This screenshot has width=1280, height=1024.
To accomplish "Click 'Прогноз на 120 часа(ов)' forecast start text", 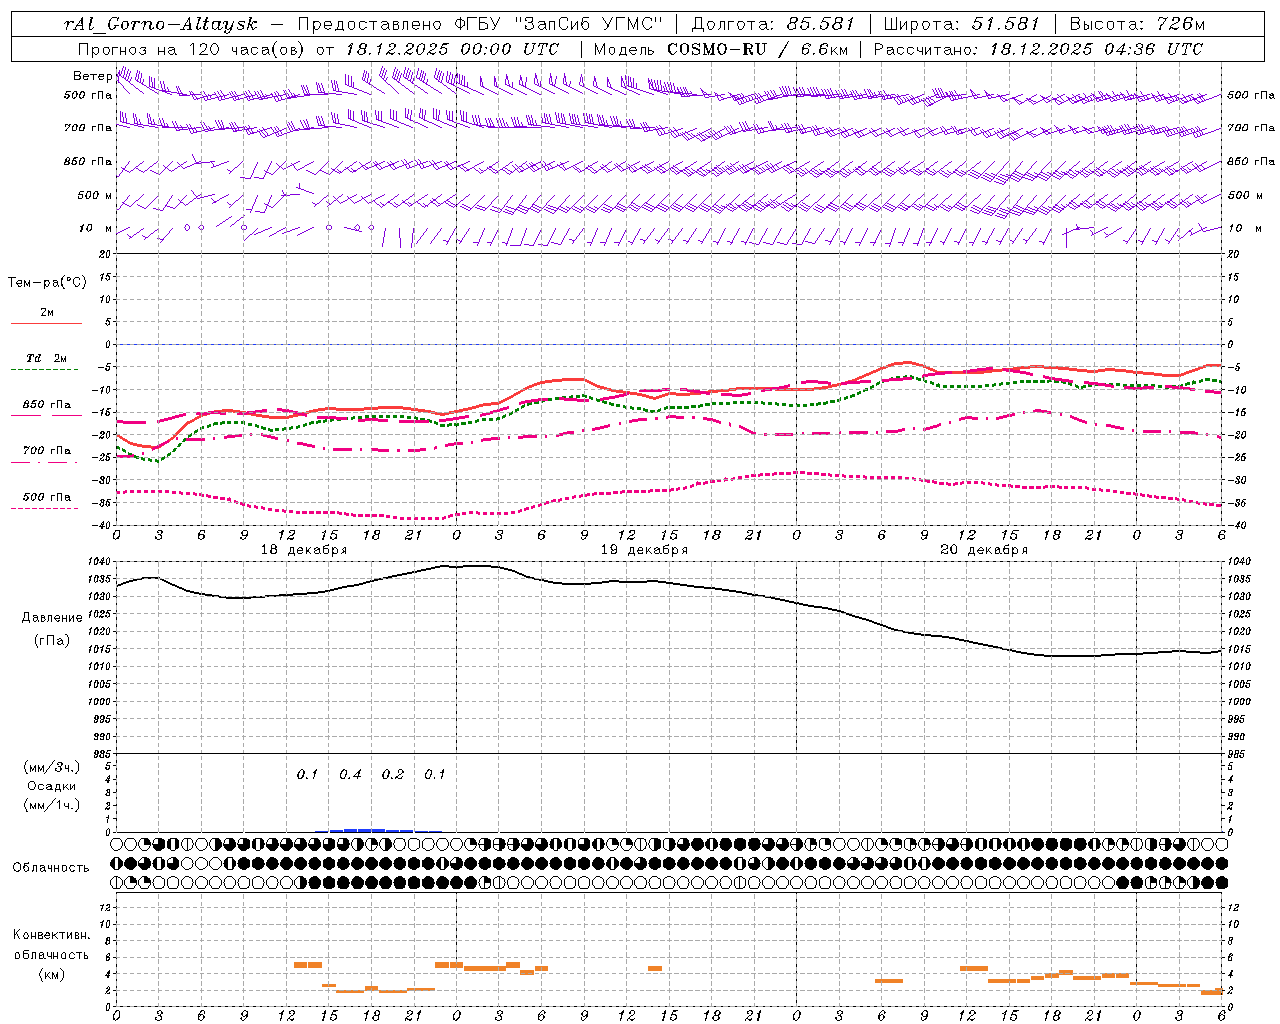I will (x=193, y=49).
